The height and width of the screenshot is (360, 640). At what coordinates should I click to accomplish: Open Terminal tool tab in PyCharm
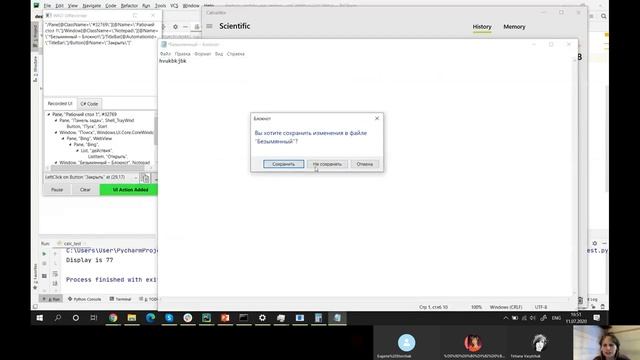pyautogui.click(x=120, y=299)
